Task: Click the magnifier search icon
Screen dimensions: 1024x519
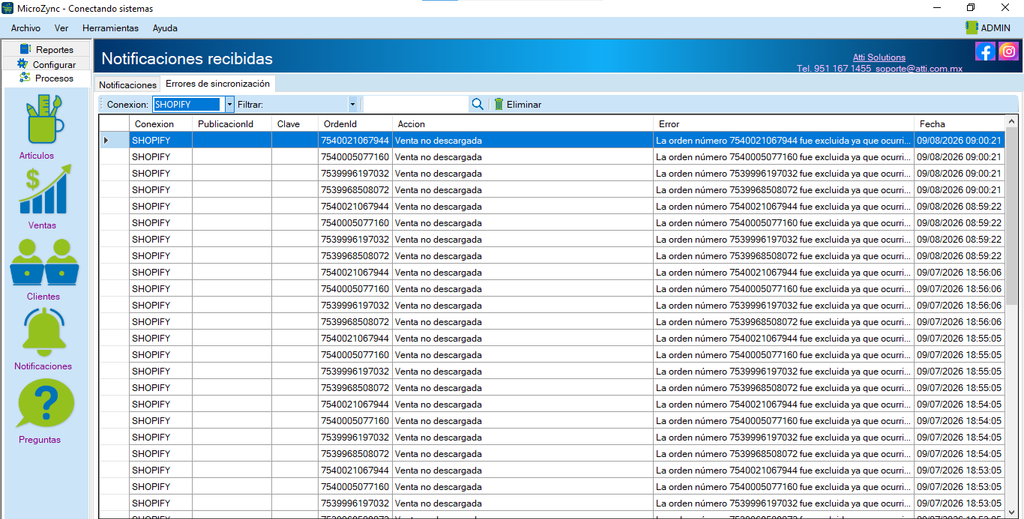Action: pos(477,104)
